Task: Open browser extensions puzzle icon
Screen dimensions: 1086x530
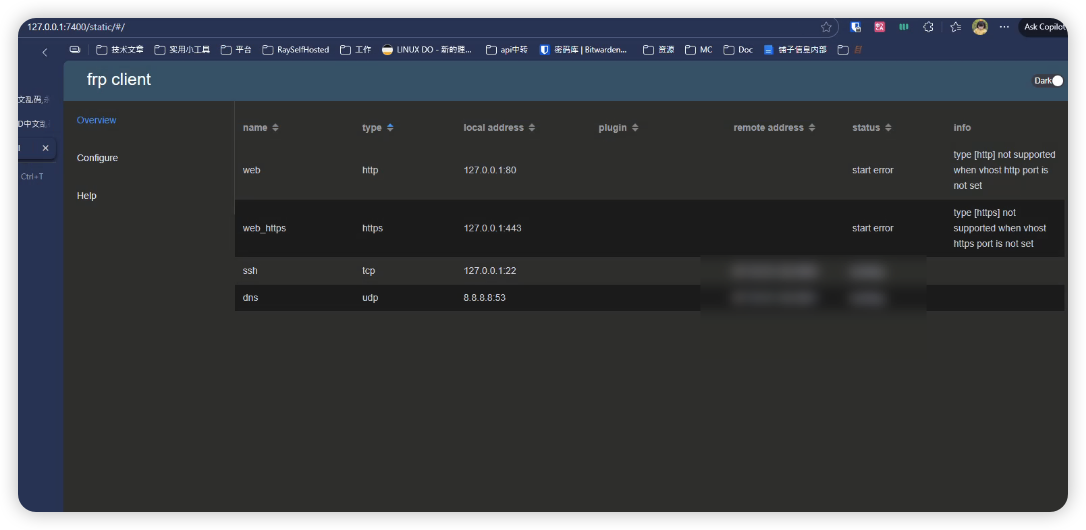Action: pyautogui.click(x=928, y=27)
